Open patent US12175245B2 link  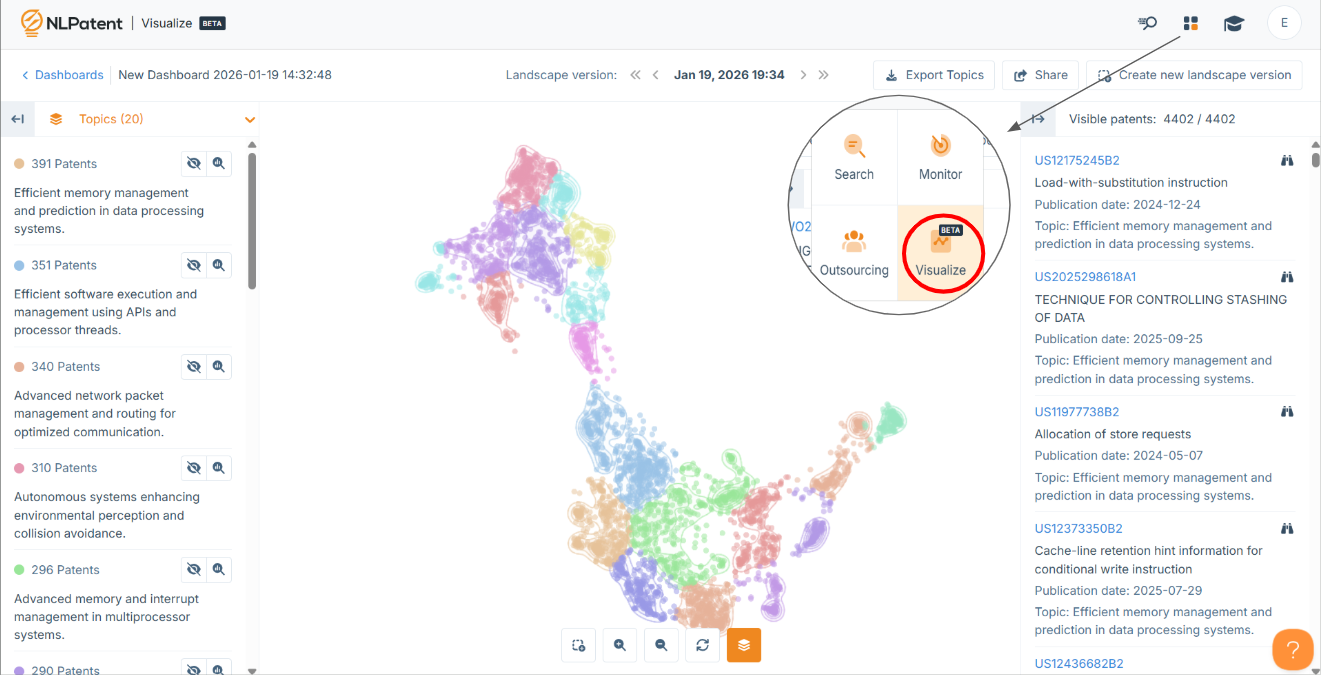click(1077, 160)
